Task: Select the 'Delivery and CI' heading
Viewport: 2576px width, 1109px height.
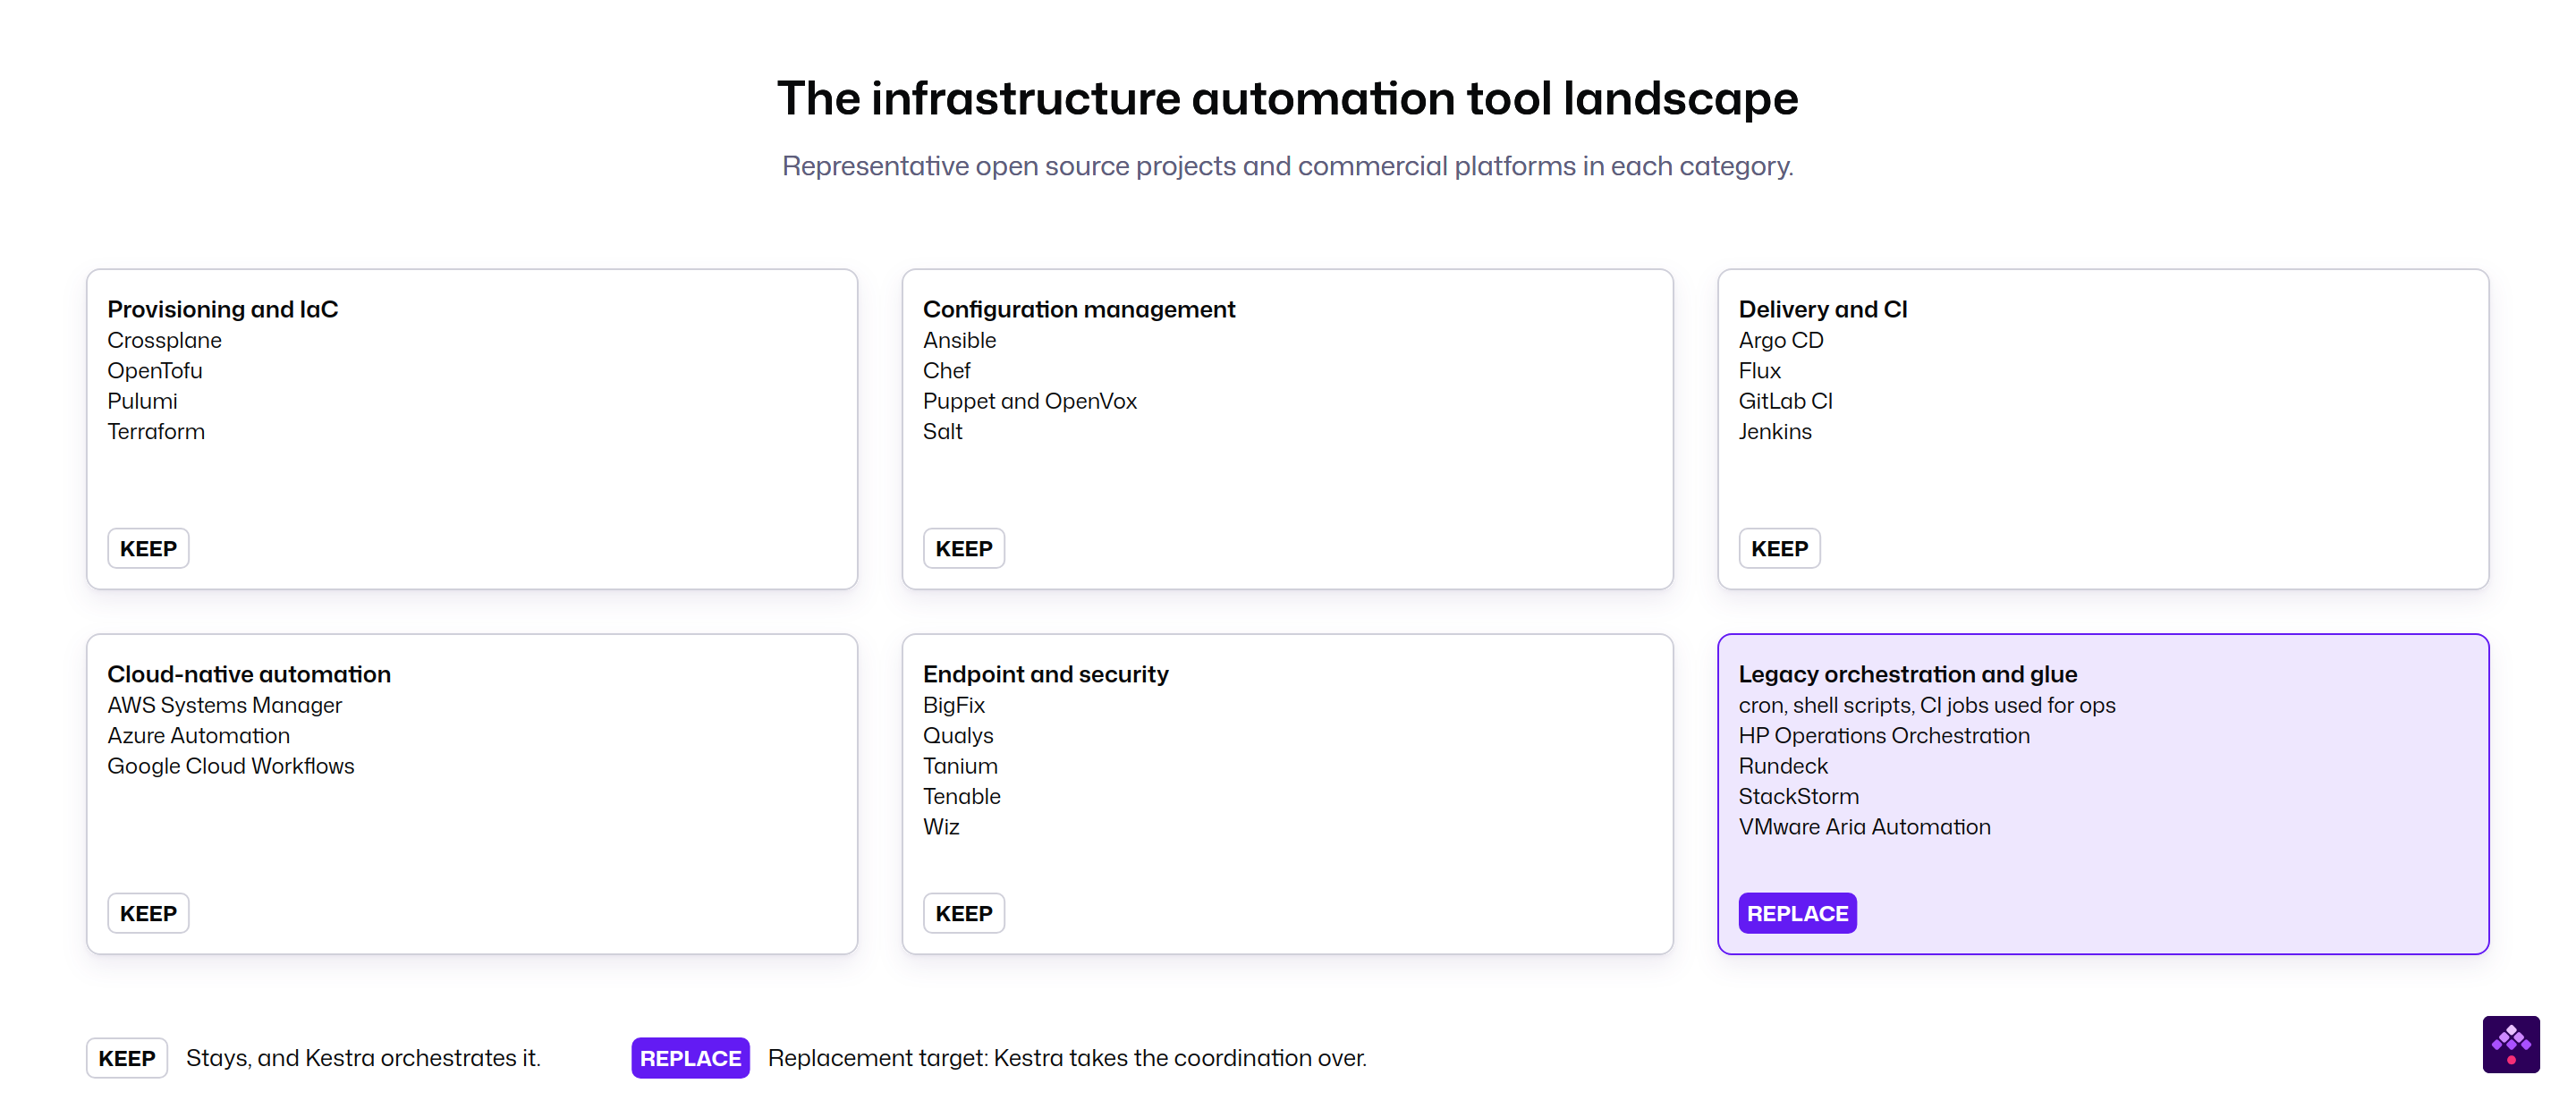Action: click(x=1823, y=310)
